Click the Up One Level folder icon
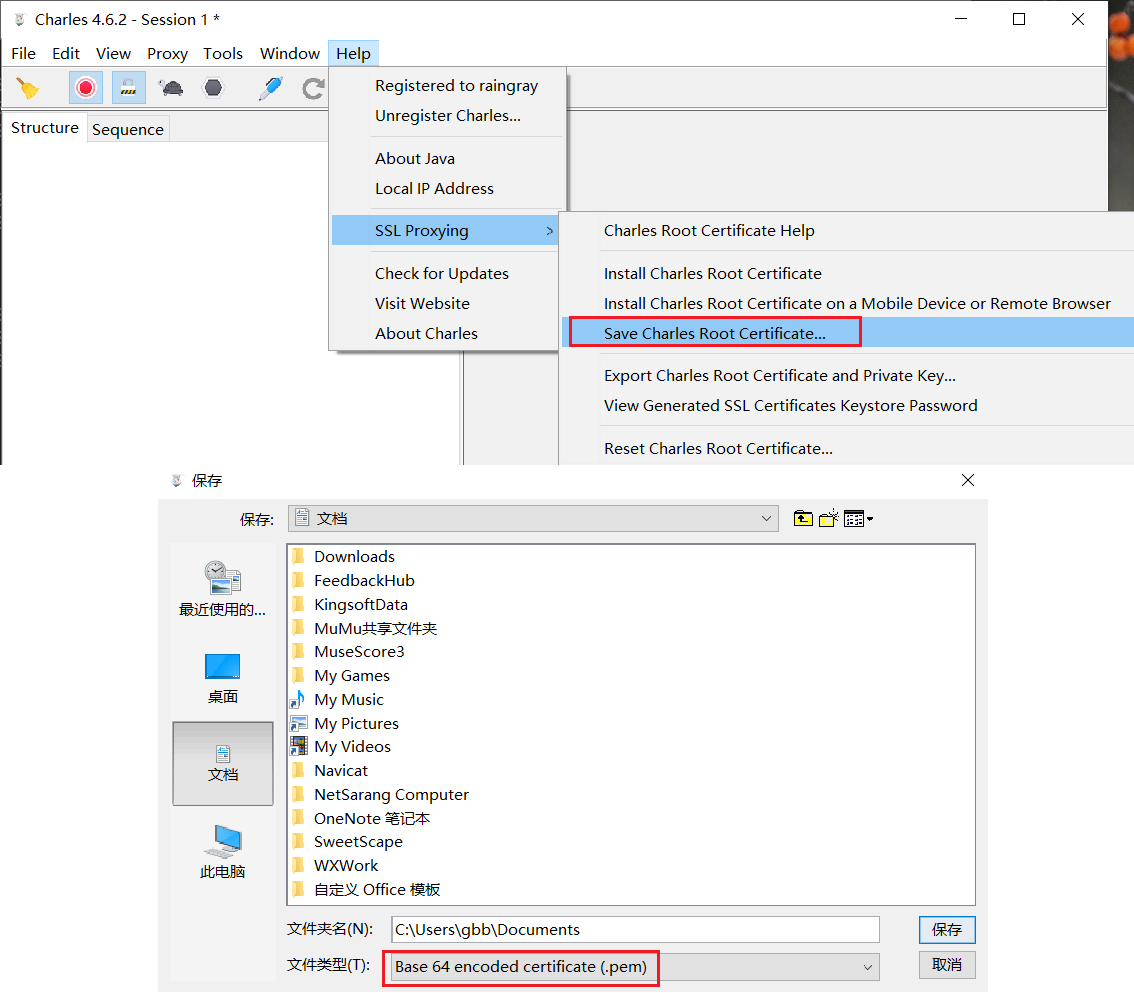The width and height of the screenshot is (1134, 993). [803, 518]
